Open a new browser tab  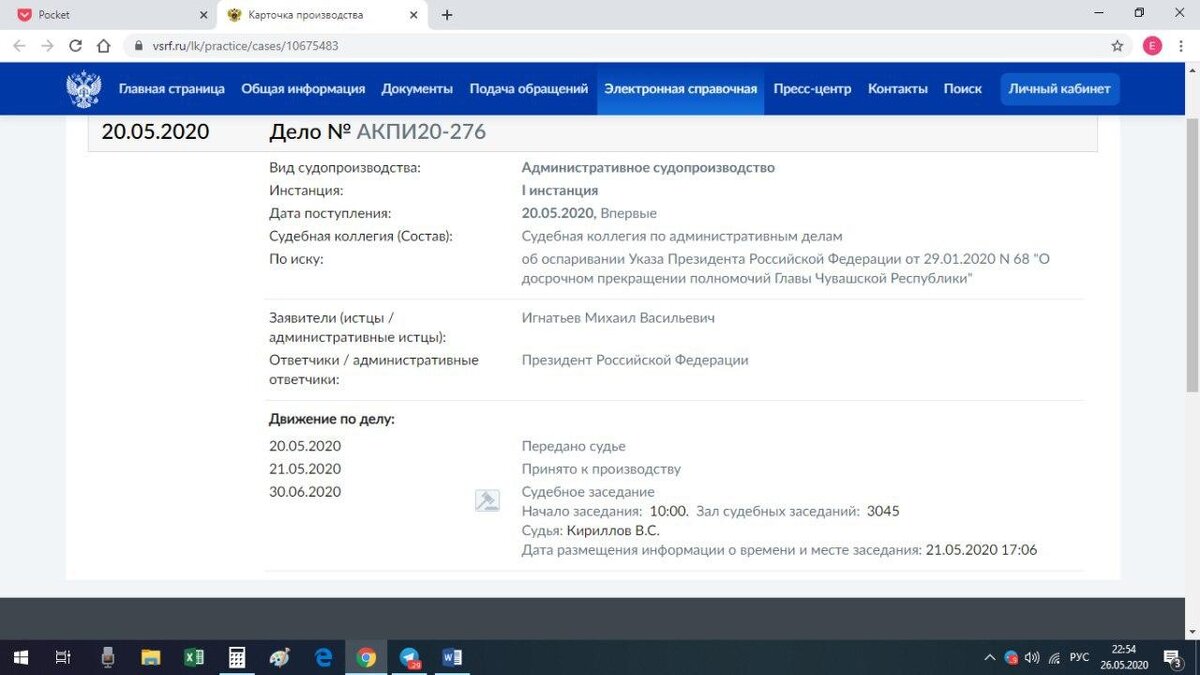(x=447, y=15)
